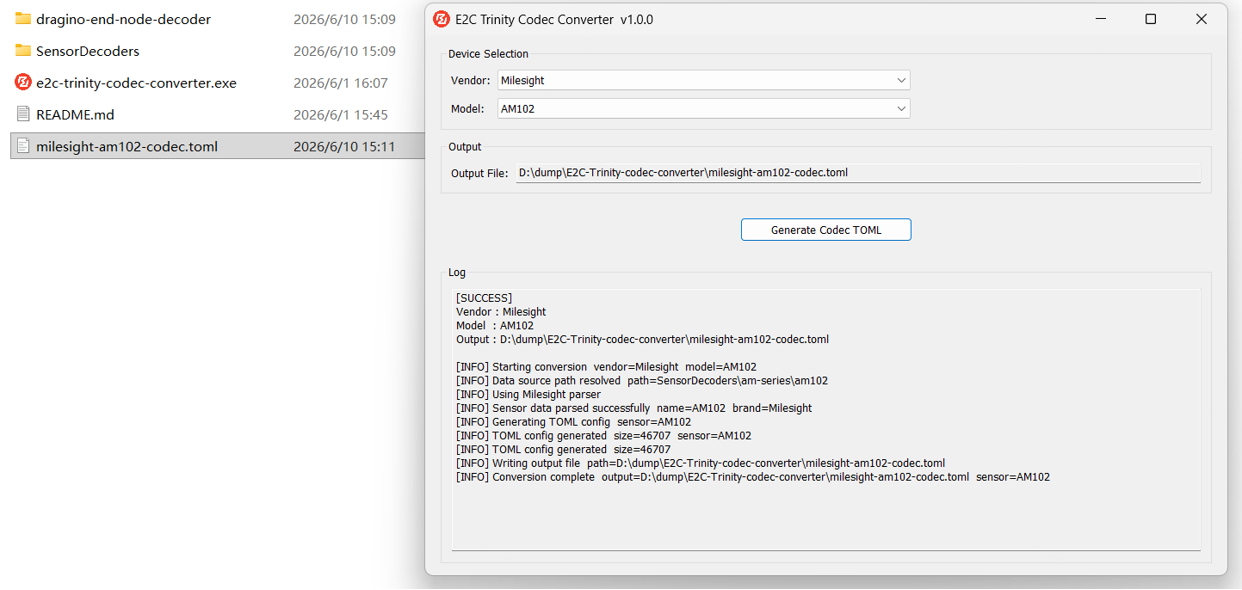Open the Model dropdown showing AM102
This screenshot has width=1242, height=590.
pyautogui.click(x=703, y=108)
